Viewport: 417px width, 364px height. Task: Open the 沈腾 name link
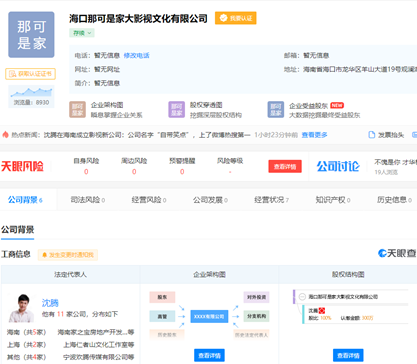pos(50,303)
